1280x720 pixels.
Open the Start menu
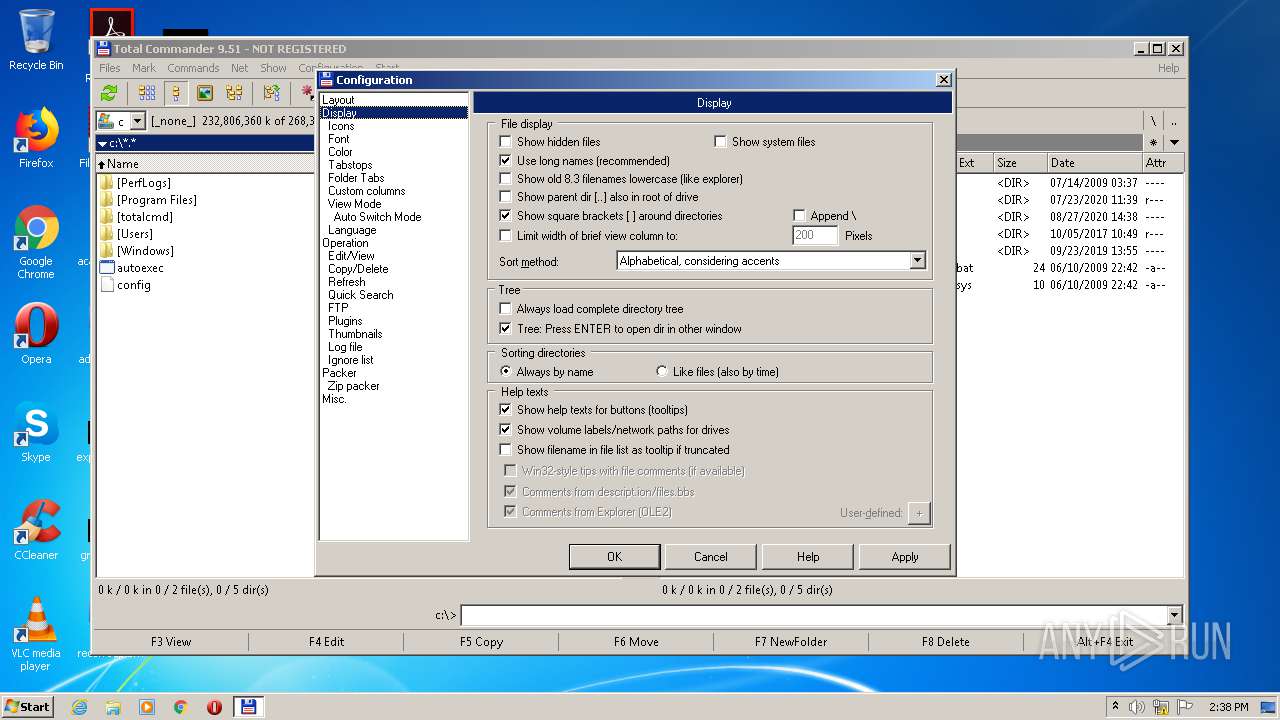coord(27,707)
